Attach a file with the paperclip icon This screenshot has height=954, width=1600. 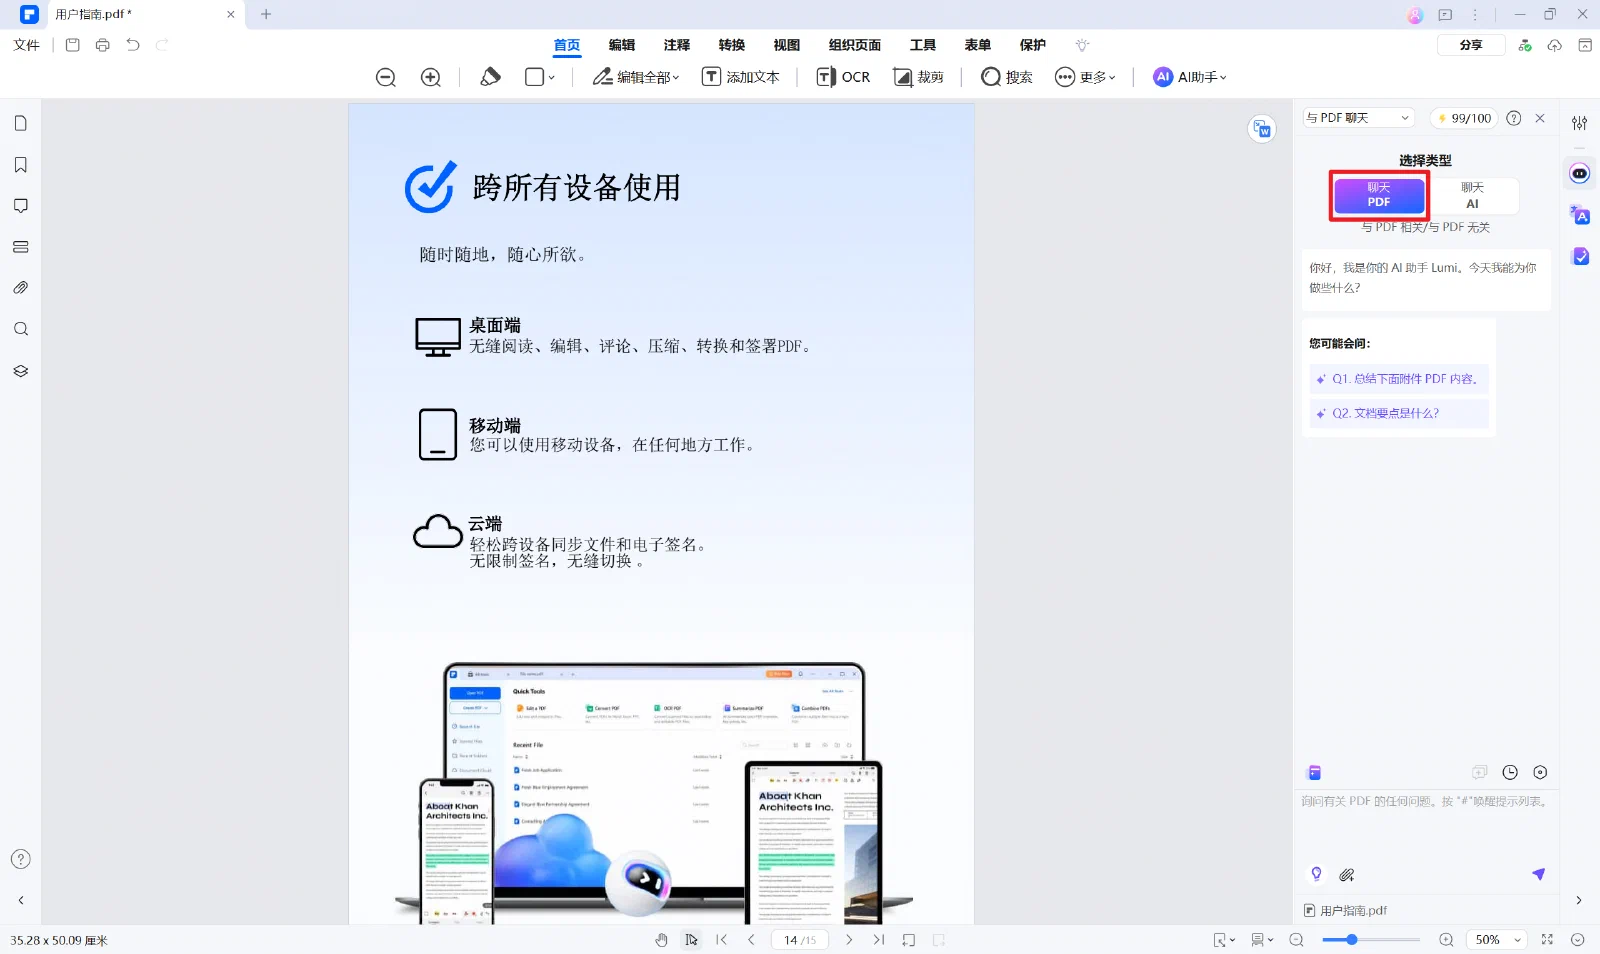click(x=1347, y=875)
